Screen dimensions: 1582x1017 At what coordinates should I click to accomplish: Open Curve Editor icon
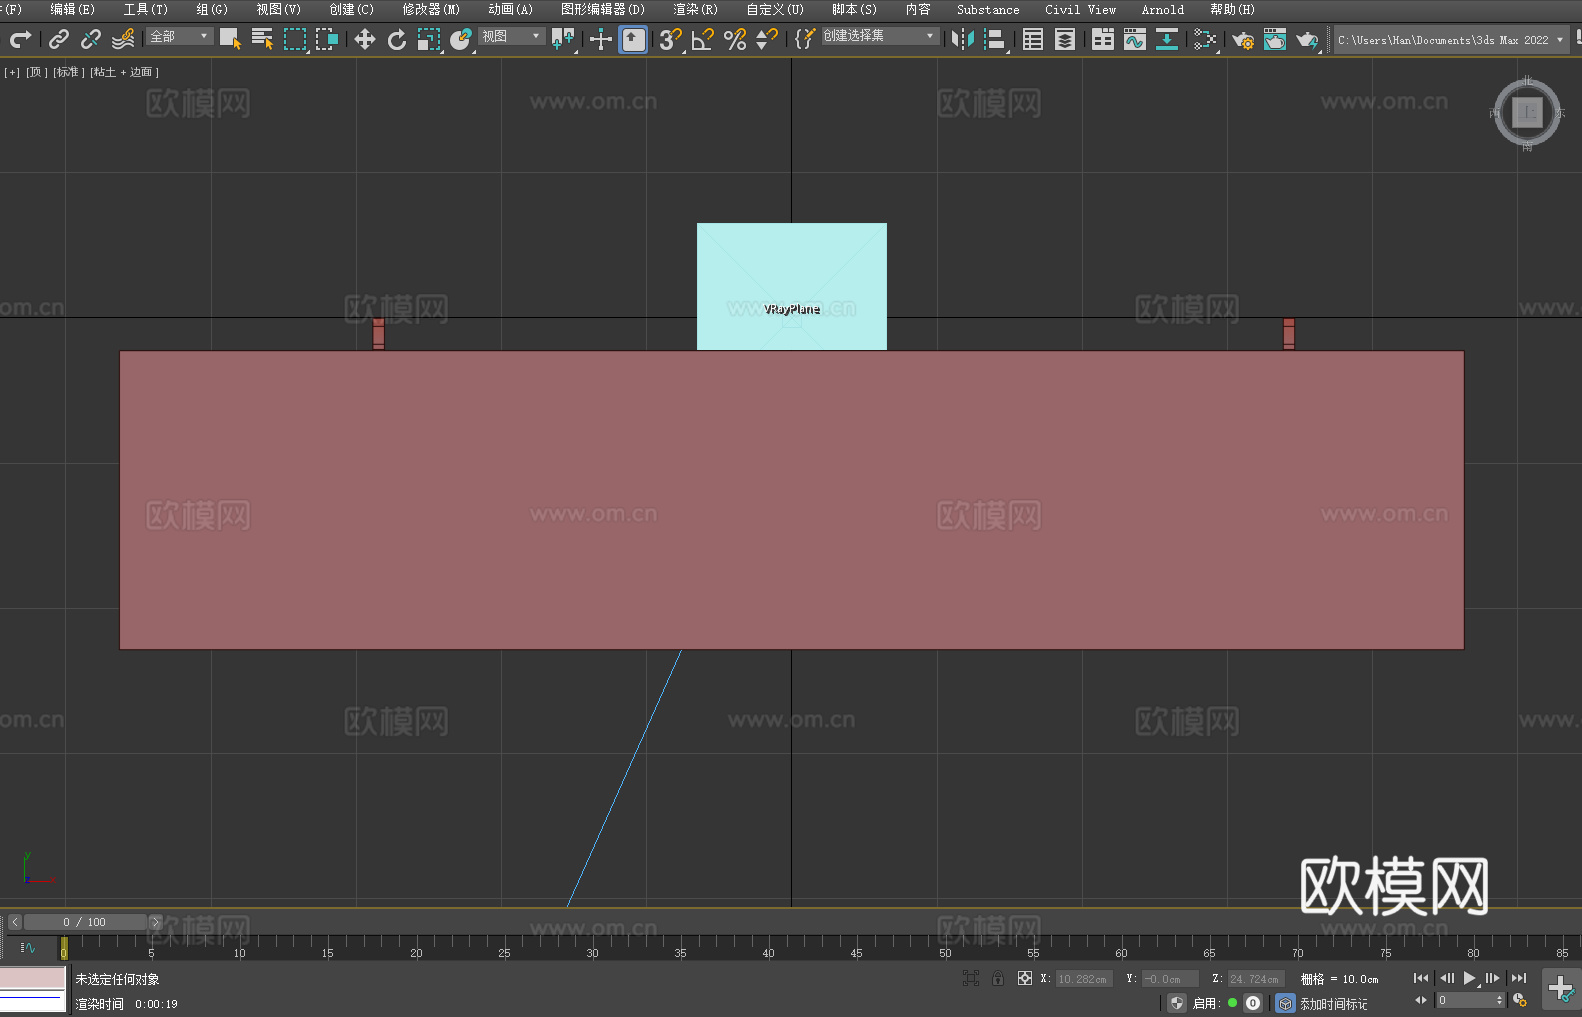tap(1135, 39)
